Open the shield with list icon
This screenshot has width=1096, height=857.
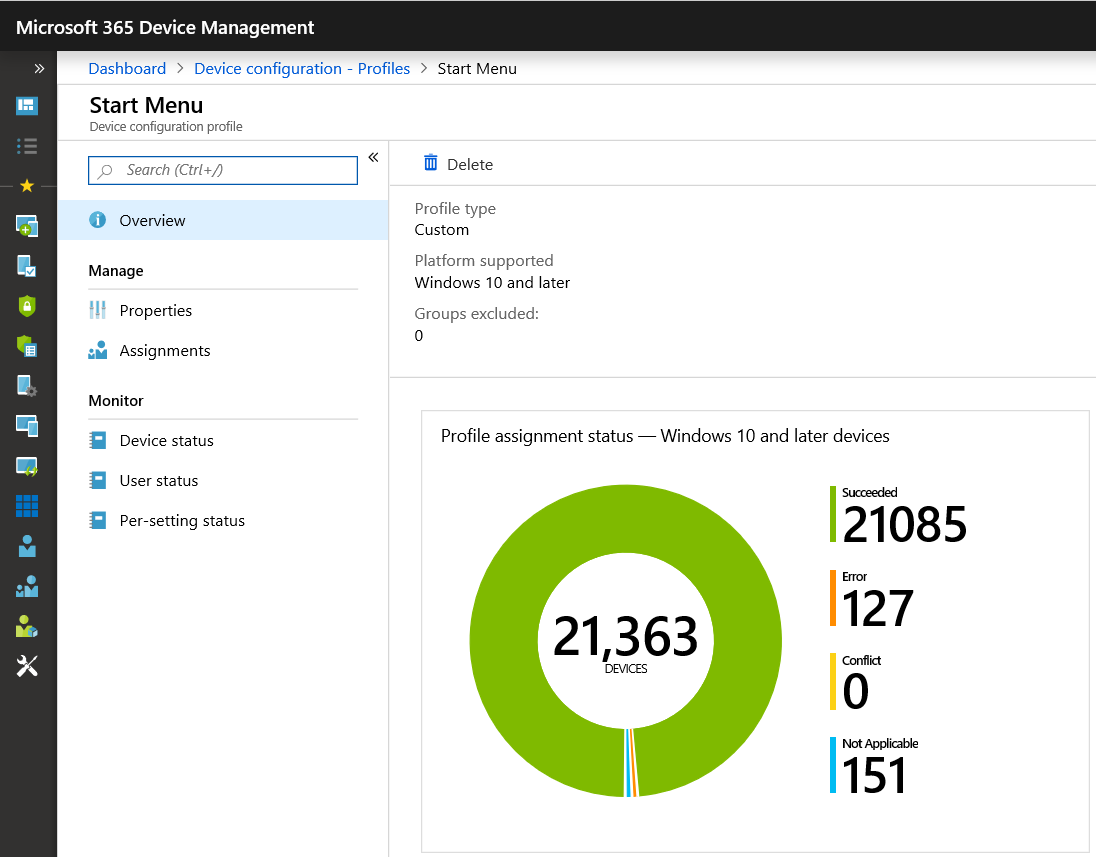click(27, 346)
